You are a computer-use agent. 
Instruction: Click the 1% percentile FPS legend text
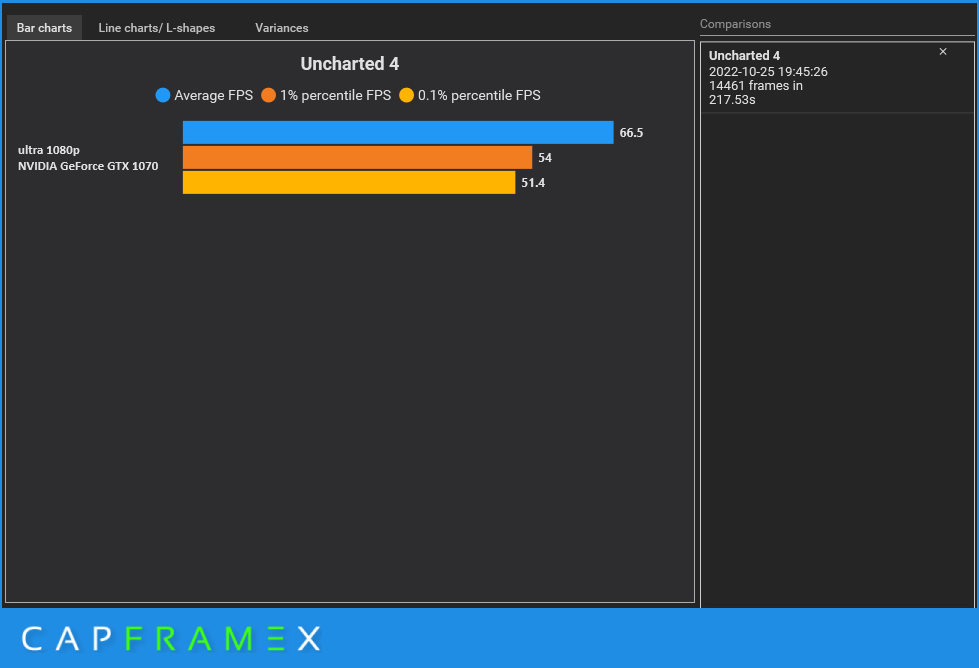click(335, 95)
